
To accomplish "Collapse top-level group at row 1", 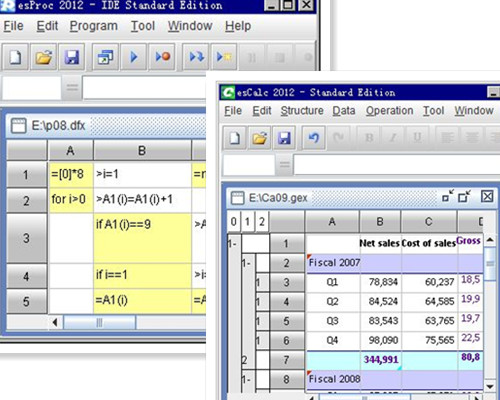I will pyautogui.click(x=232, y=244).
